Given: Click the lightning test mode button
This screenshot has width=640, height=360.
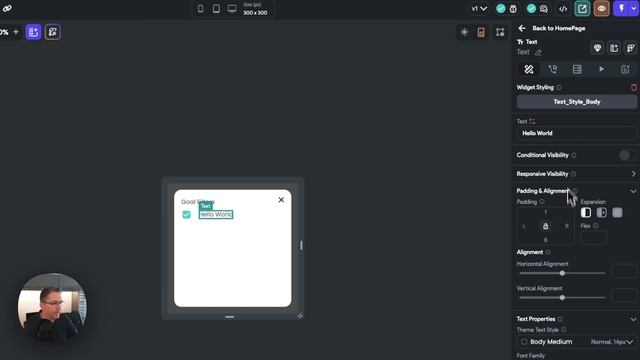Looking at the screenshot, I should coord(621,9).
